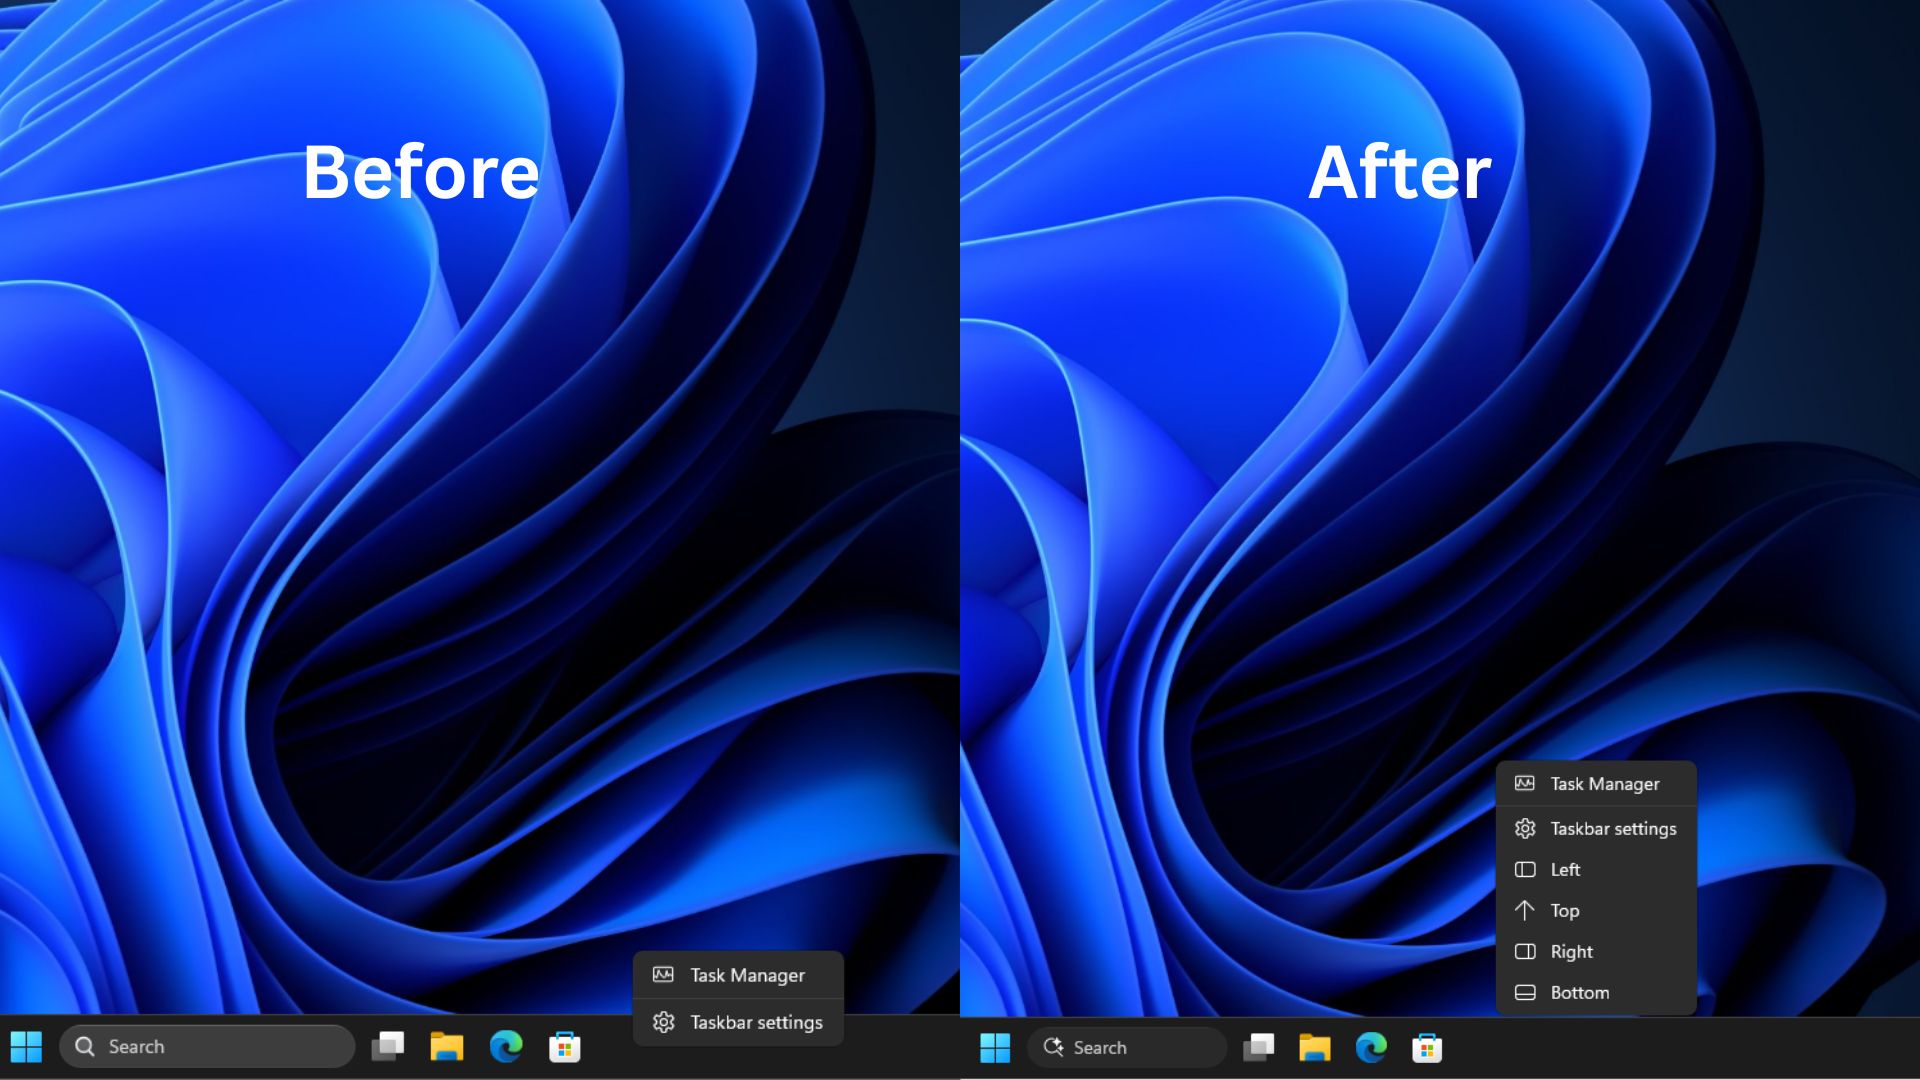Open Microsoft Edge in the After taskbar
This screenshot has width=1920, height=1080.
click(1371, 1047)
